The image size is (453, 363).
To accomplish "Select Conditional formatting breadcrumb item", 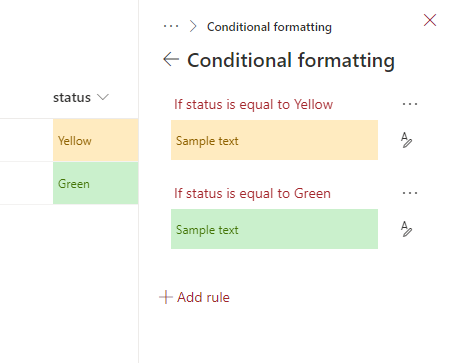I will coord(269,27).
